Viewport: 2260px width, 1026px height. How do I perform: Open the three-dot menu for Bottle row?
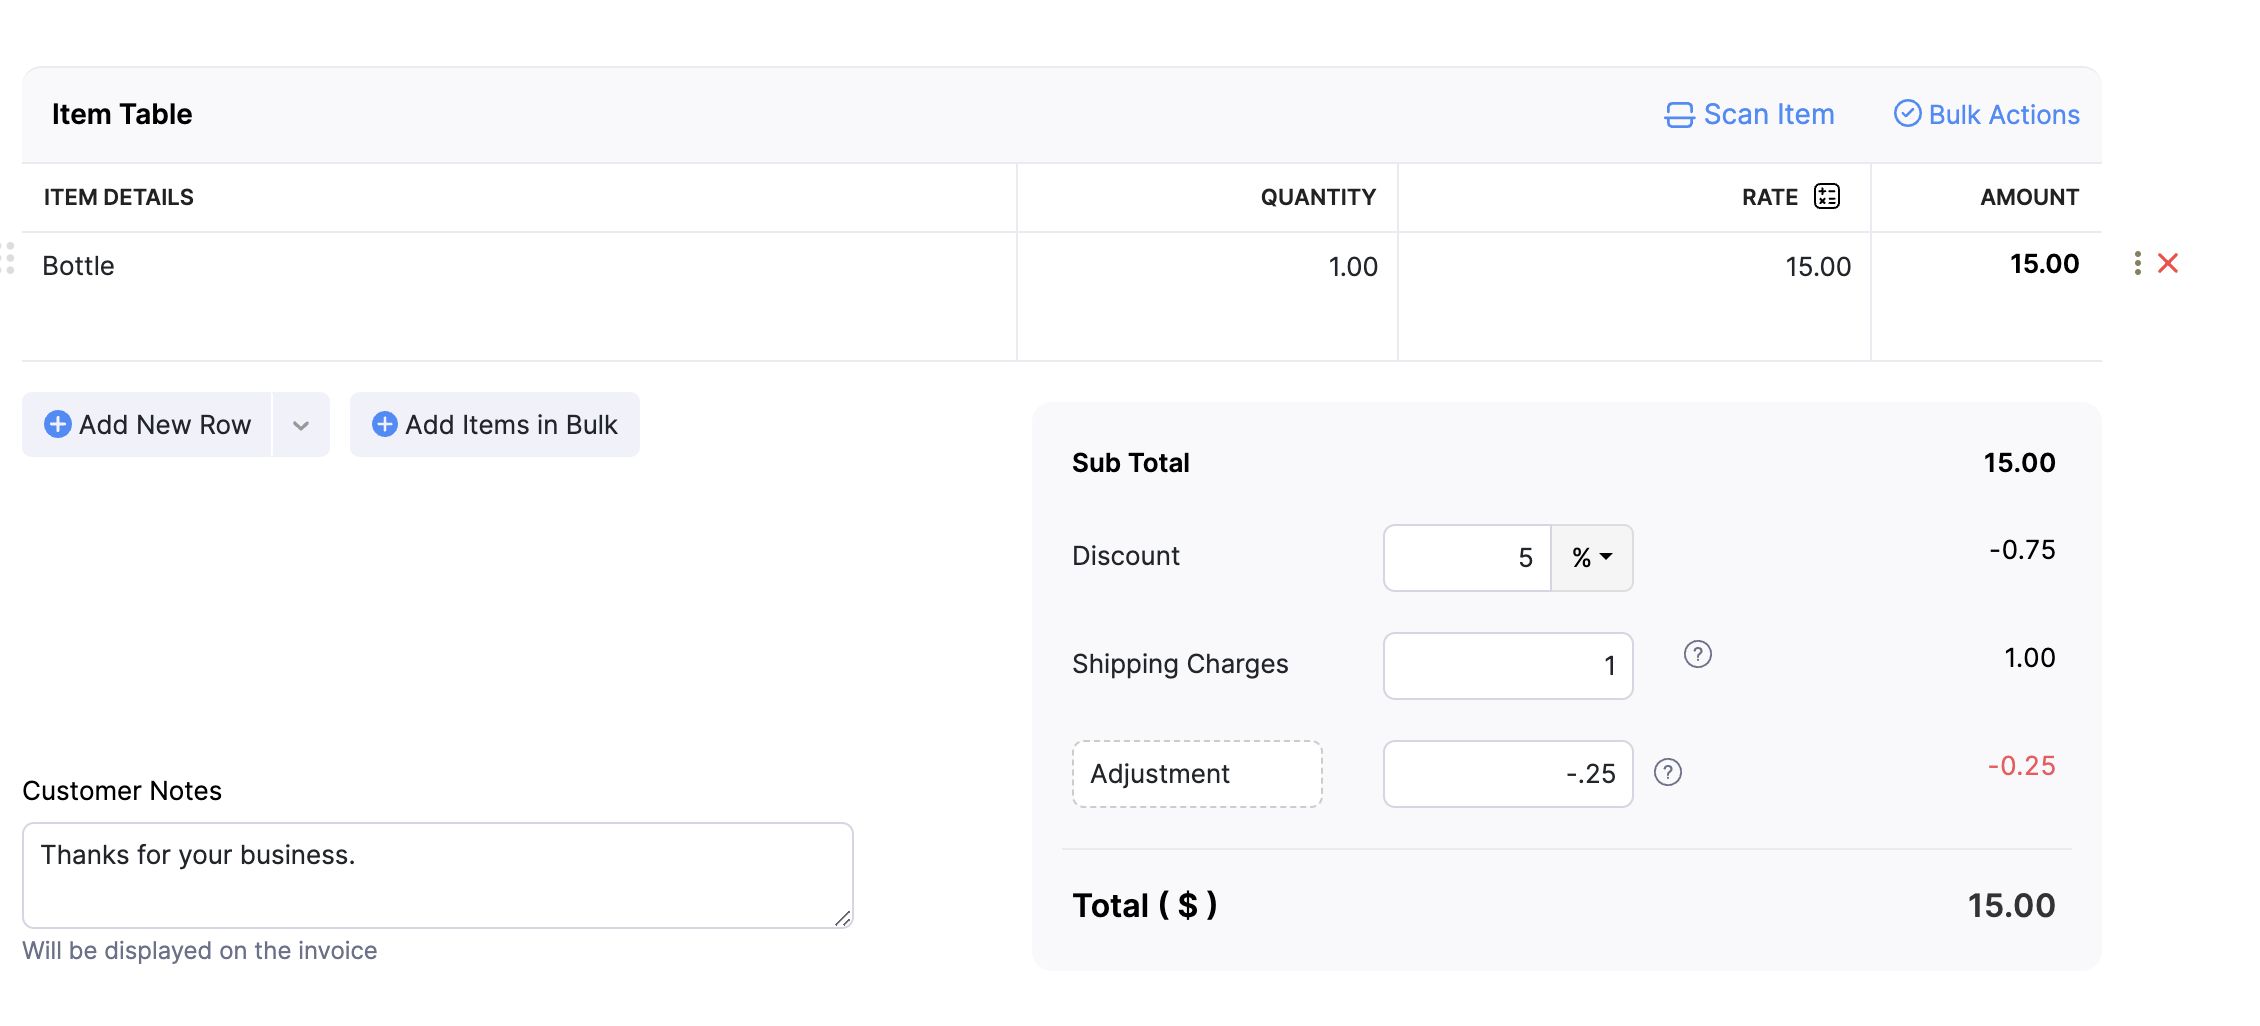coord(2137,263)
